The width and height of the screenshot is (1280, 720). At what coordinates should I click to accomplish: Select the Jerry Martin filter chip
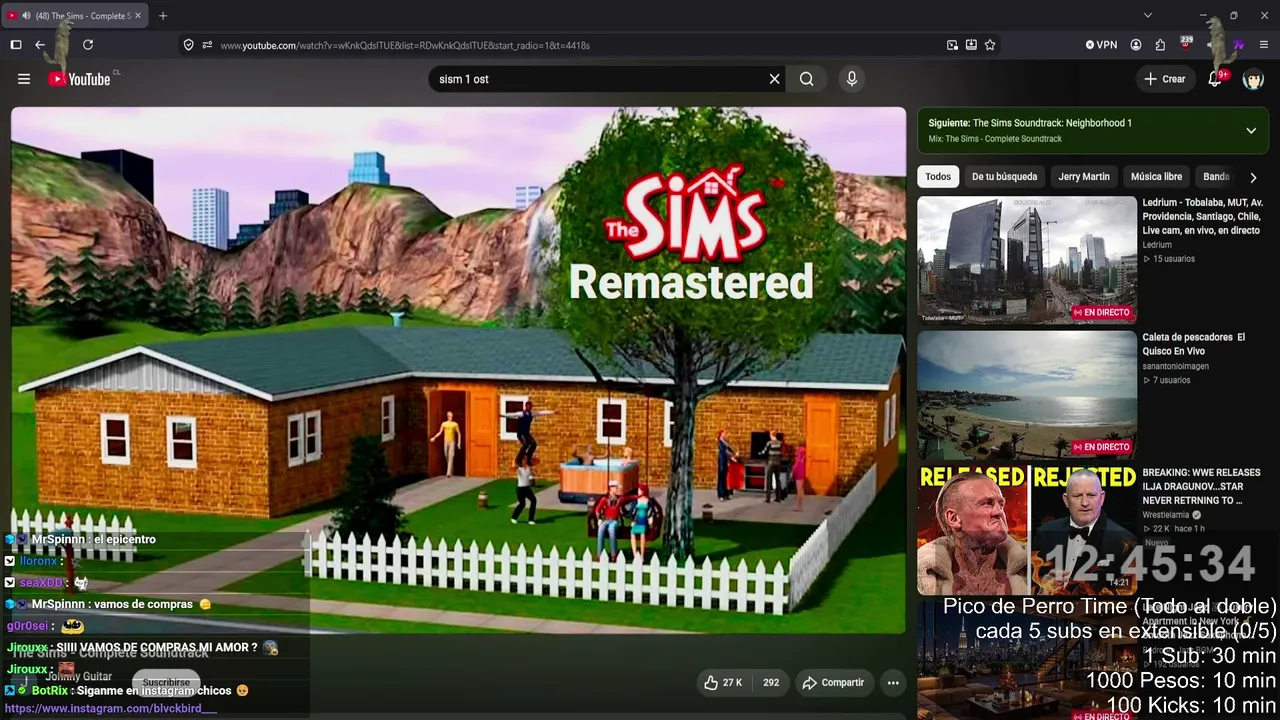click(x=1084, y=177)
